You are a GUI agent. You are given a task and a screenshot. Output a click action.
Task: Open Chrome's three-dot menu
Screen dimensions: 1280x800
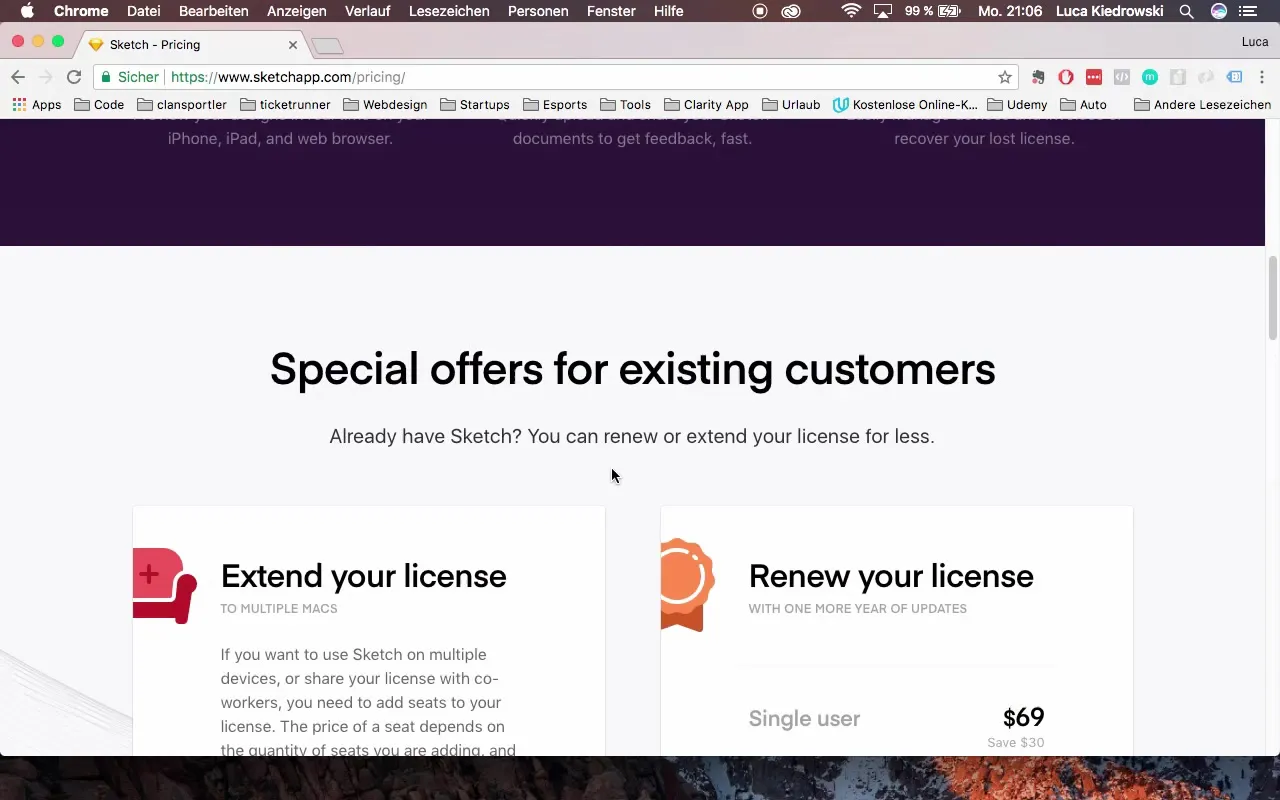[x=1262, y=77]
